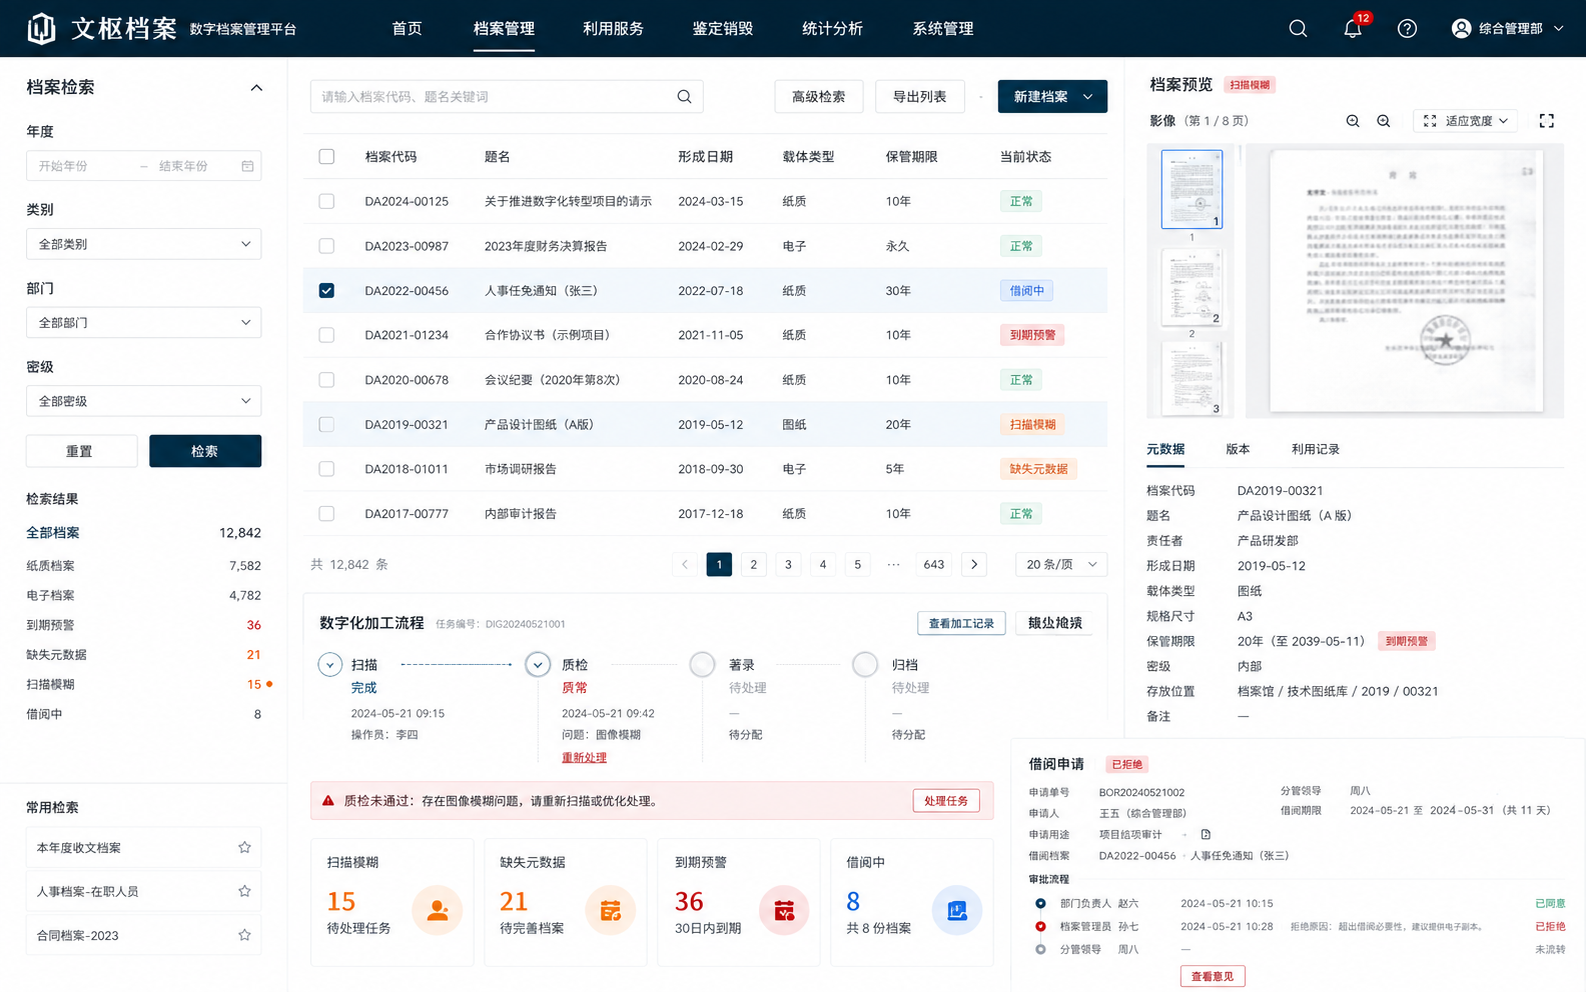Open the document icon beside 项目结项审计

(1206, 834)
